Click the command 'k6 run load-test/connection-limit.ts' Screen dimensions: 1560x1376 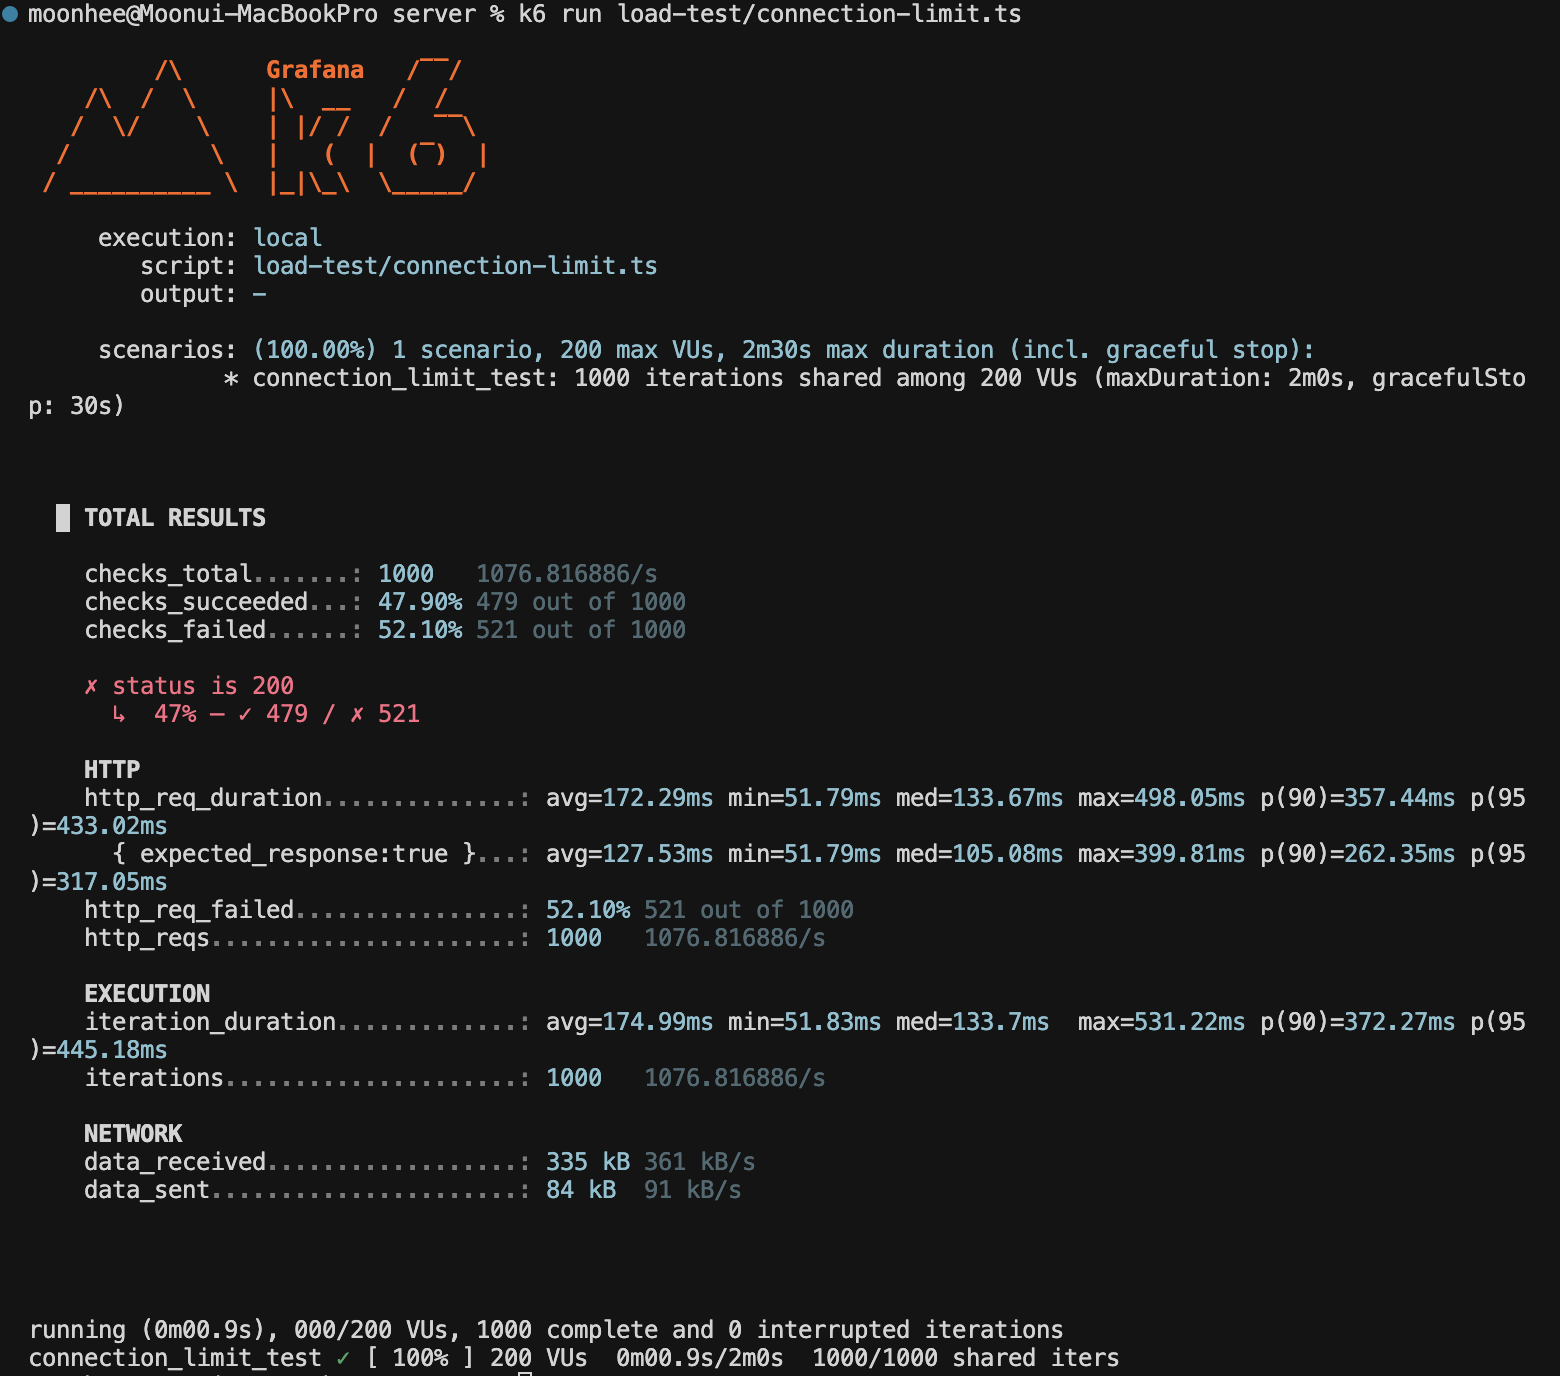click(x=770, y=14)
